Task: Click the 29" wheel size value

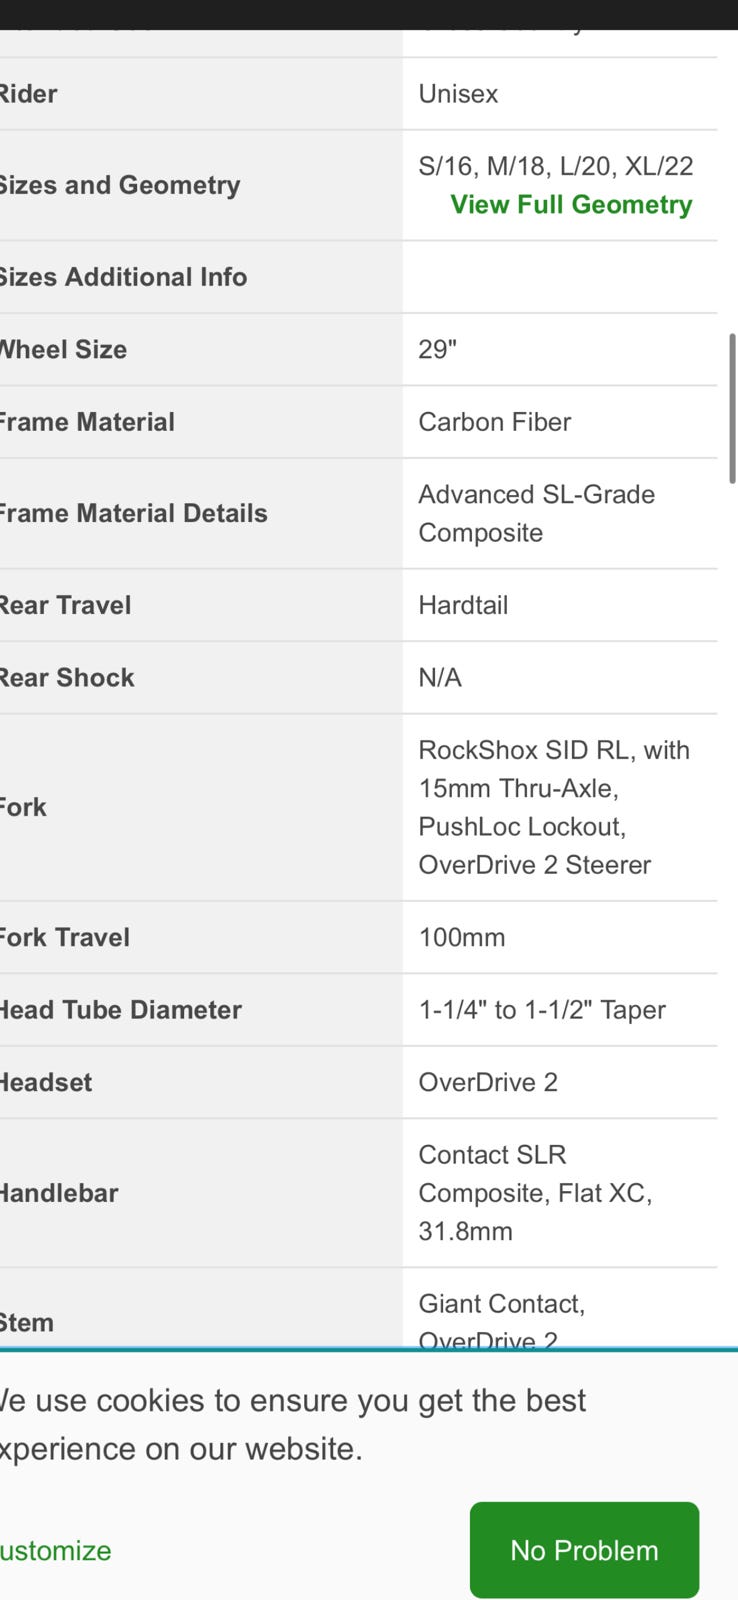Action: coord(437,349)
